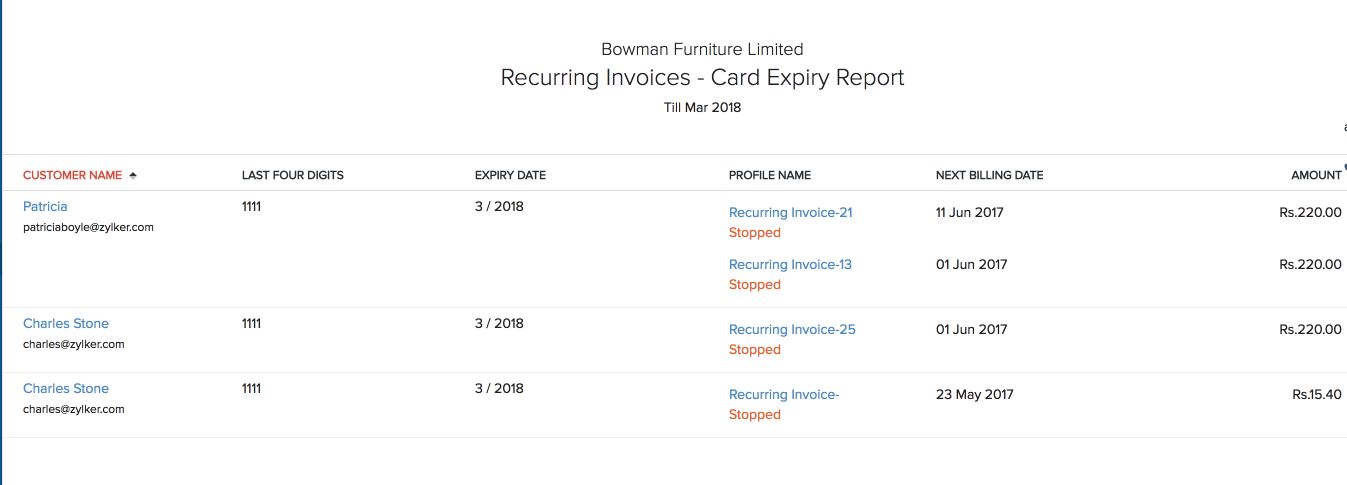Click the patriciaboyle@zylker.com email address
The image size is (1347, 485).
[88, 227]
